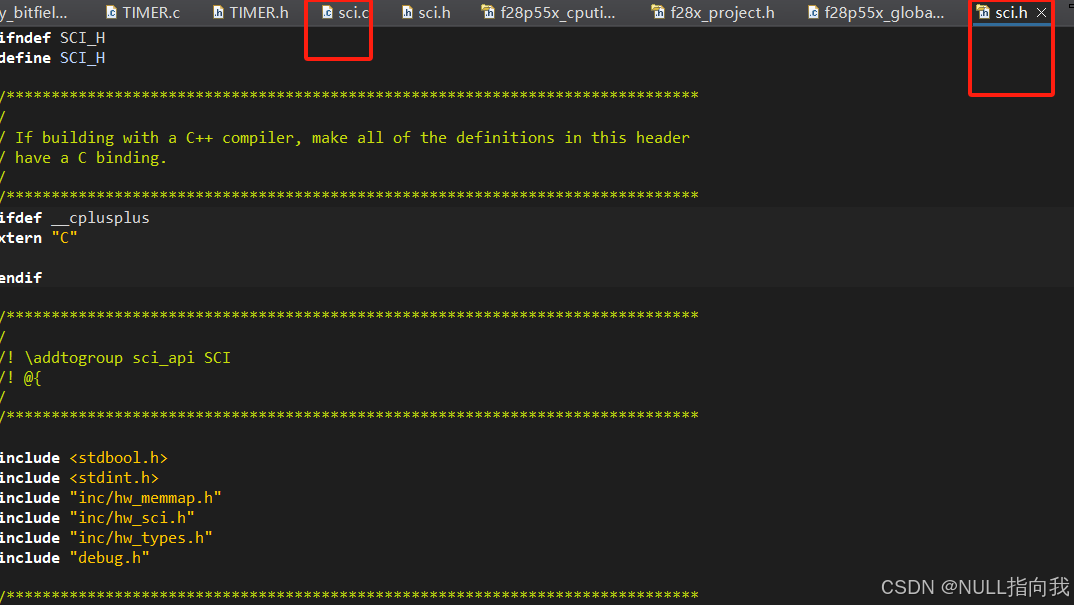Place cursor on 'define SCI_H' line
The image size is (1074, 605).
pyautogui.click(x=52, y=58)
